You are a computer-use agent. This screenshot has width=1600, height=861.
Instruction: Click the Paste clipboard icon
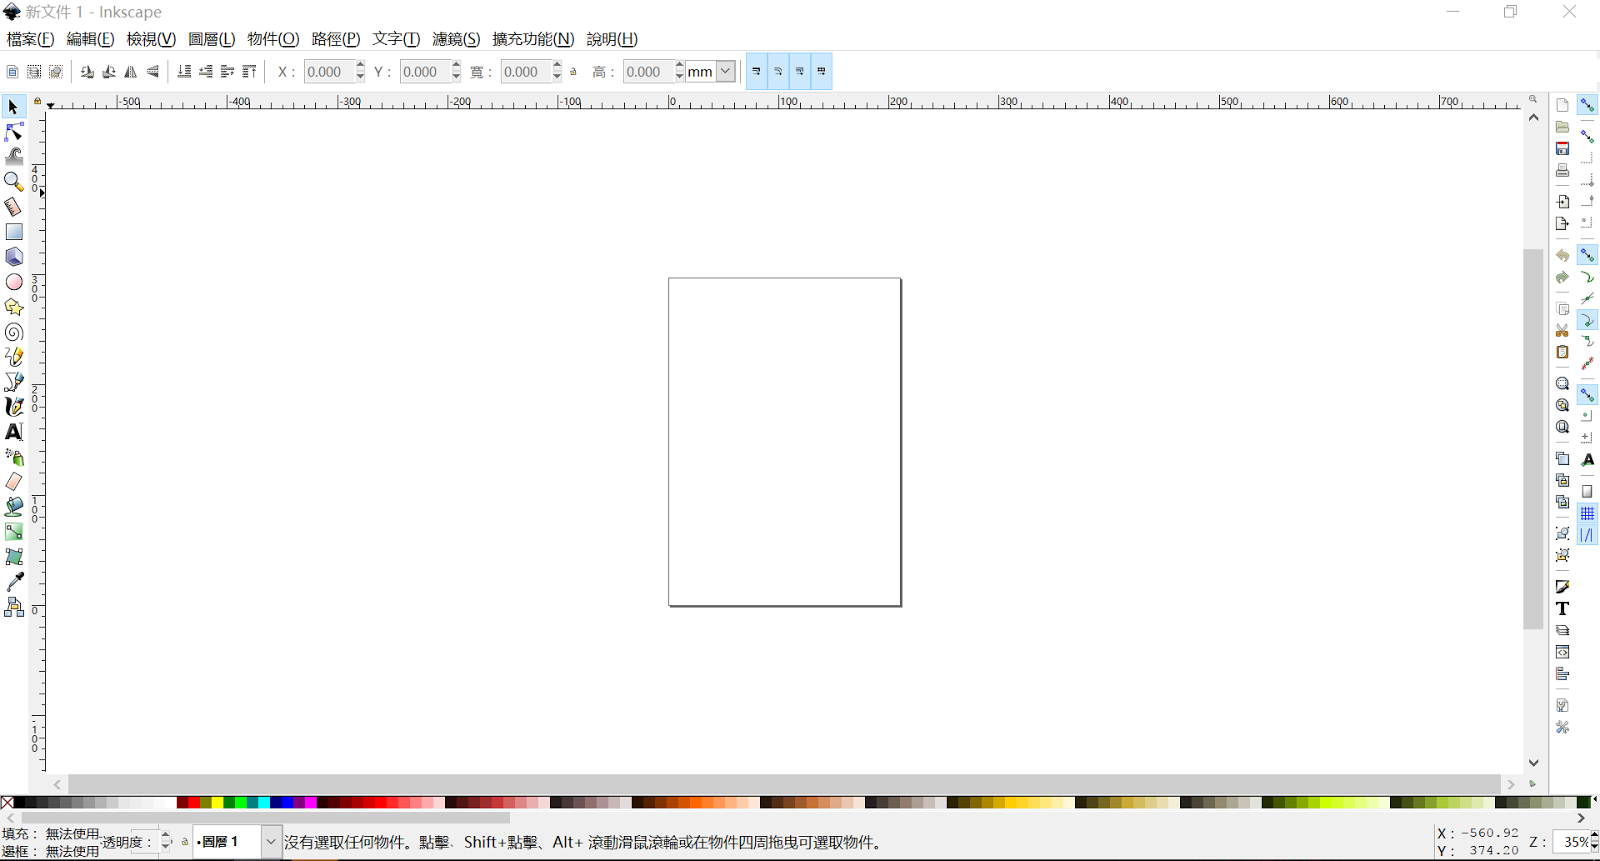point(1562,352)
